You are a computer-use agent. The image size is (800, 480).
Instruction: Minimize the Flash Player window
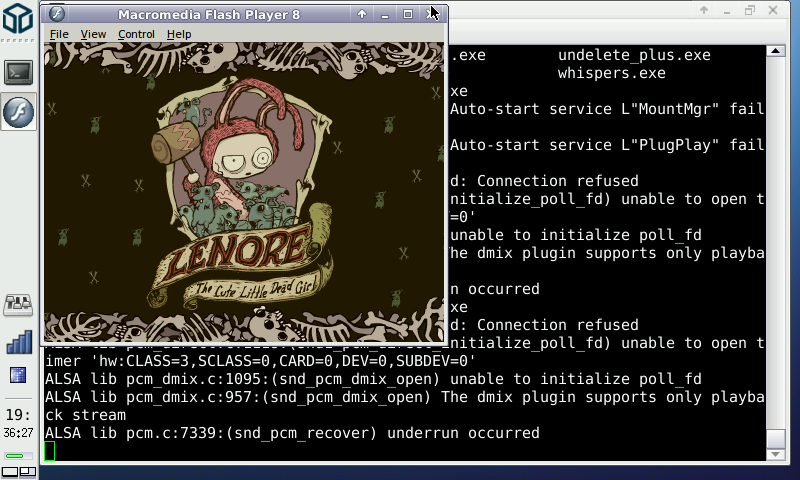click(385, 14)
